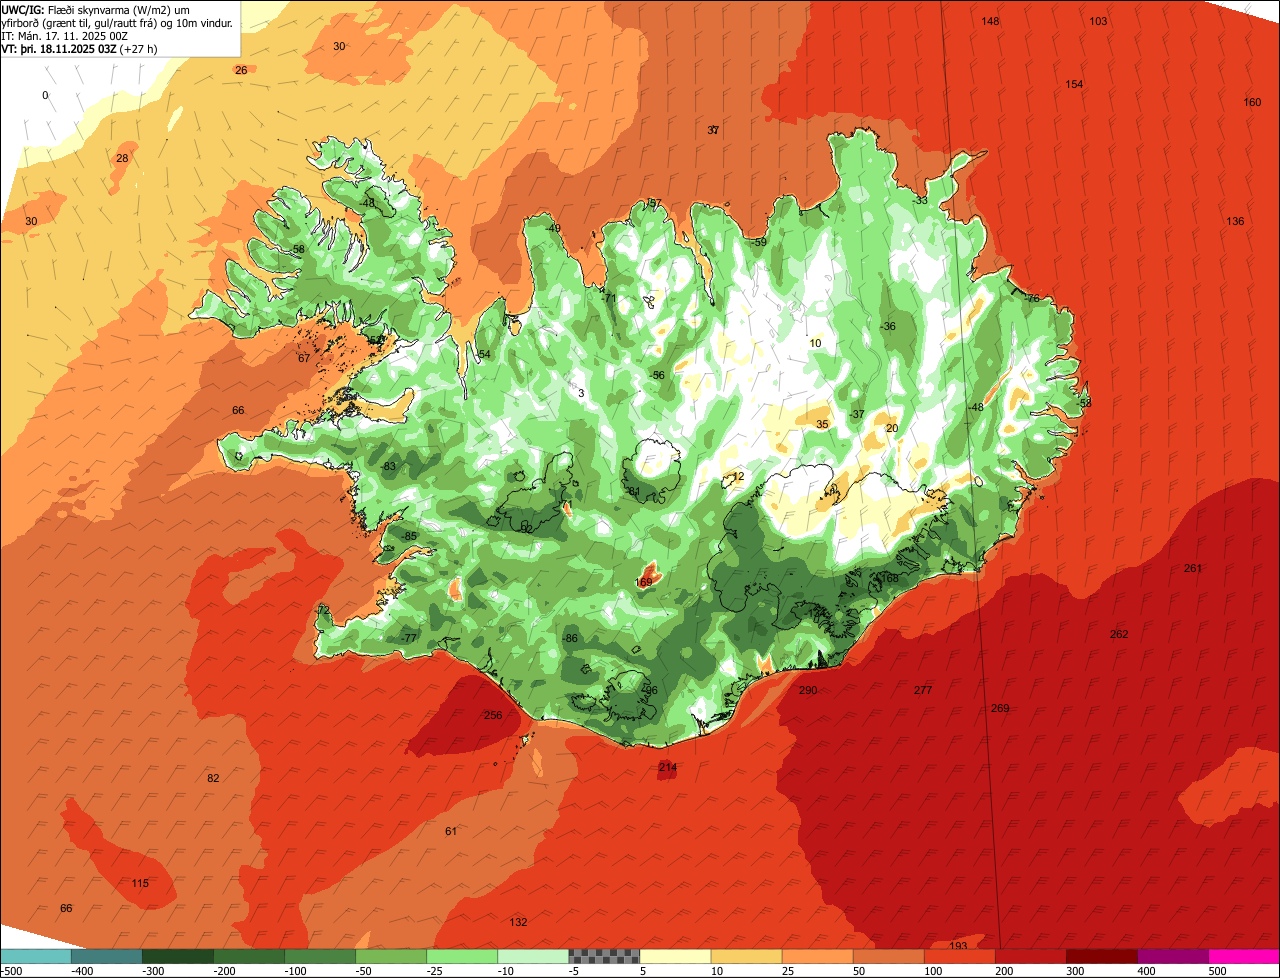This screenshot has width=1280, height=978.
Task: Click the '-76' value on the east coast
Action: (x=1032, y=298)
